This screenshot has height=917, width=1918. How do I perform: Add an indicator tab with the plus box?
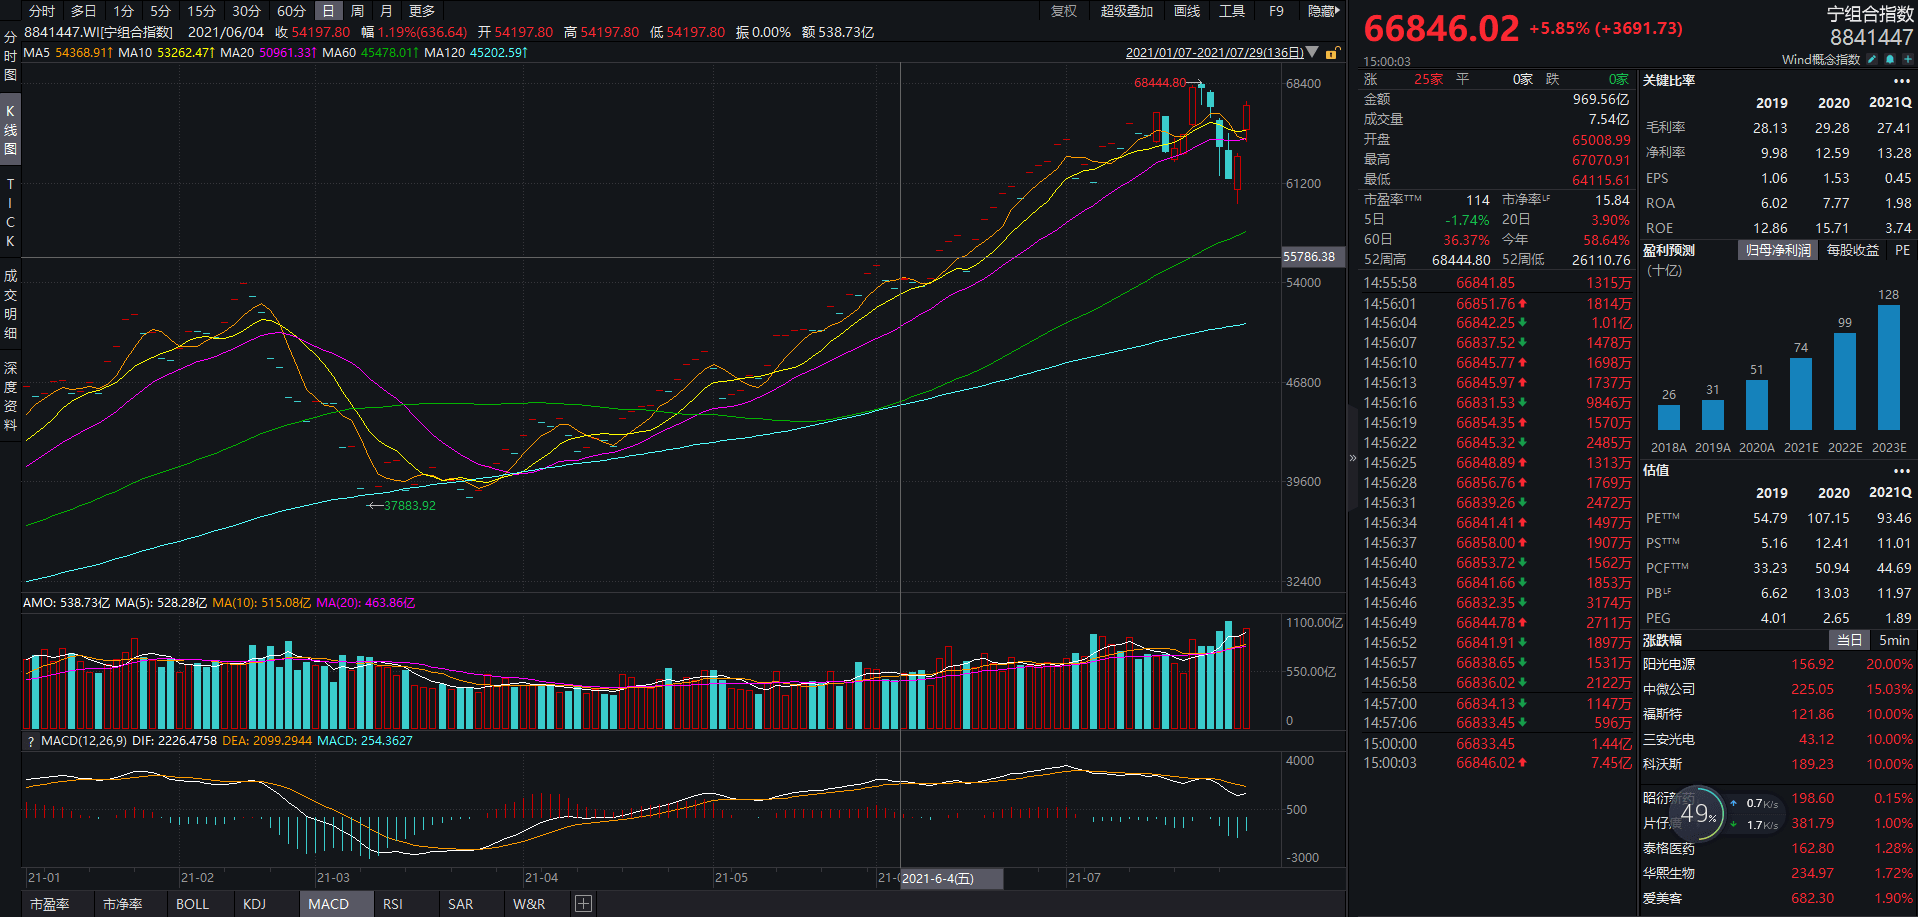click(584, 904)
